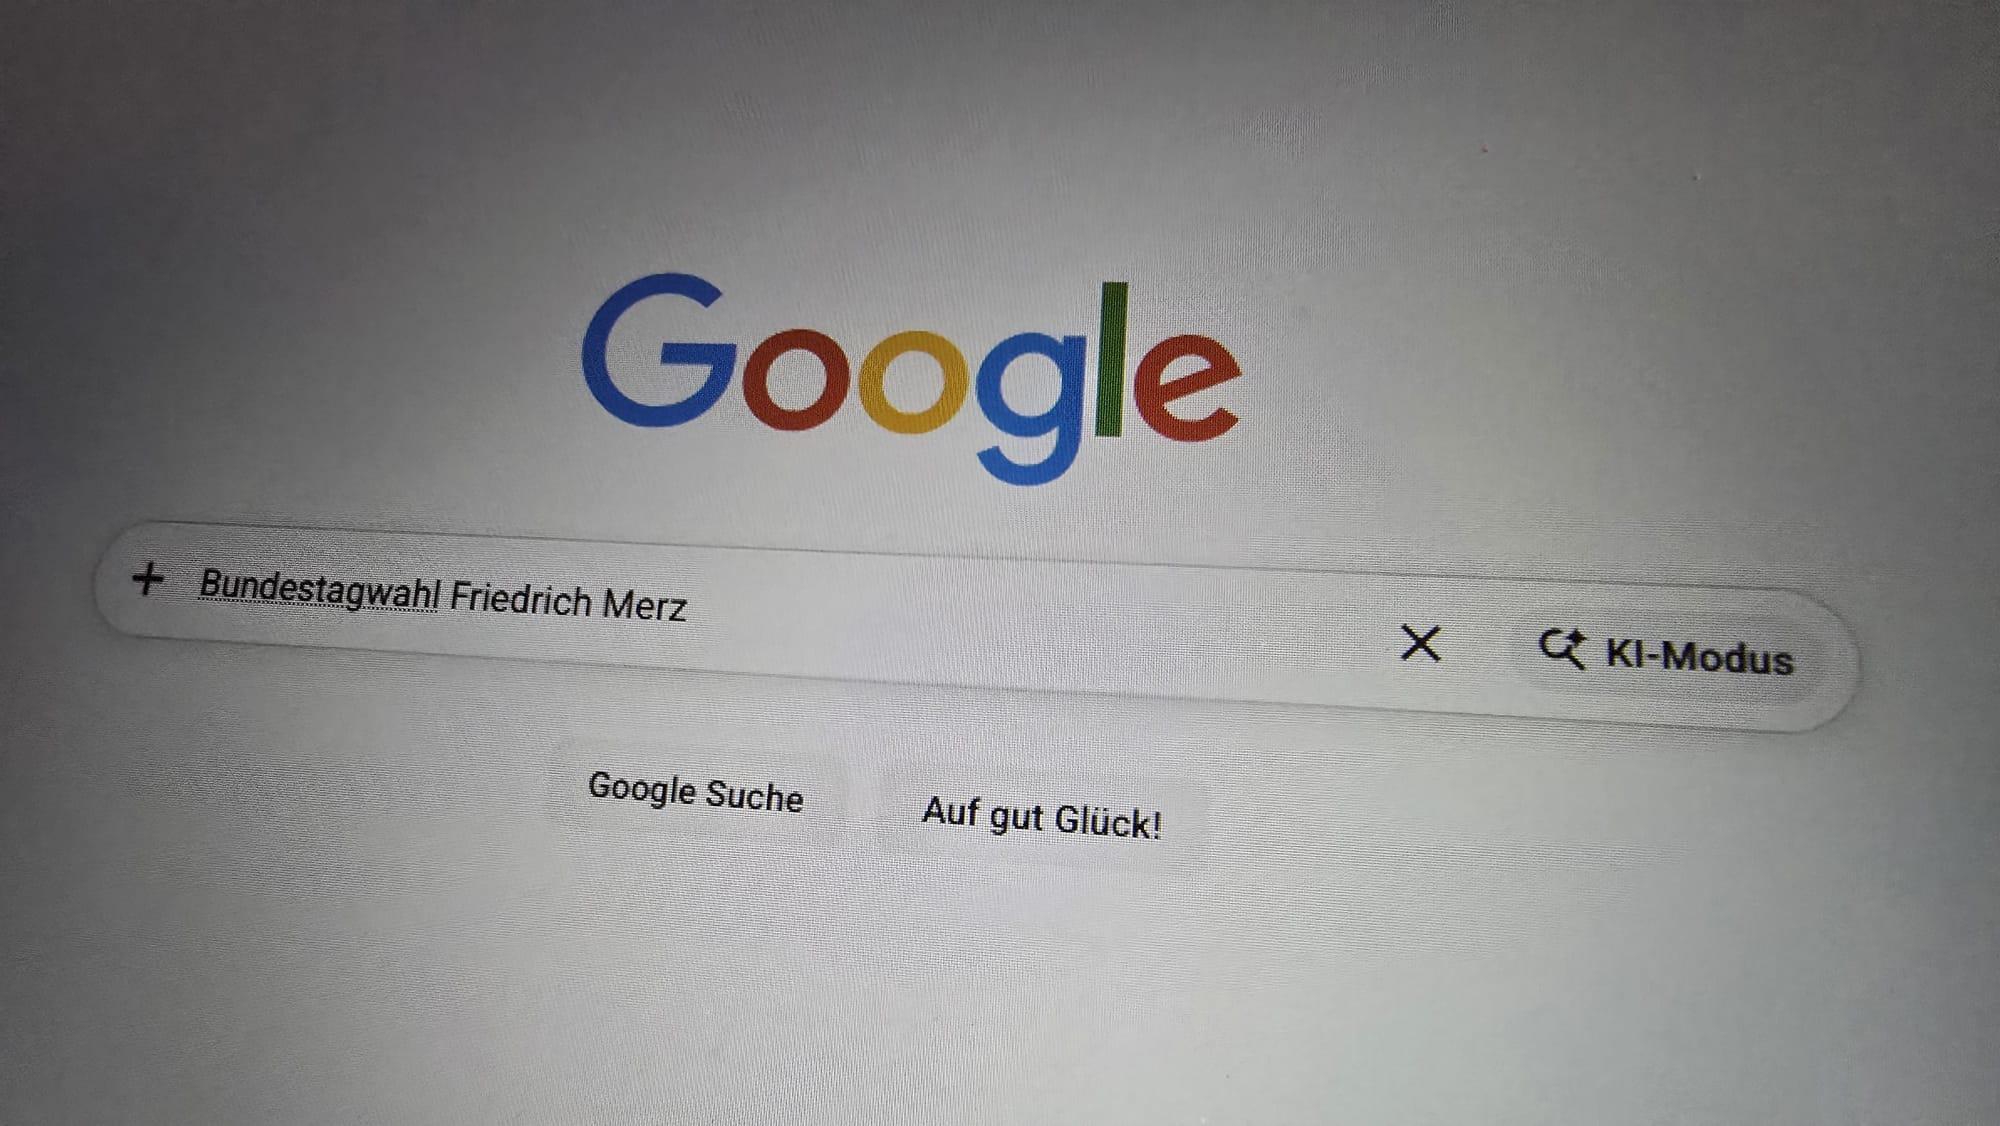
Task: Click the underlined word Bundestagwahl
Action: coord(319,588)
